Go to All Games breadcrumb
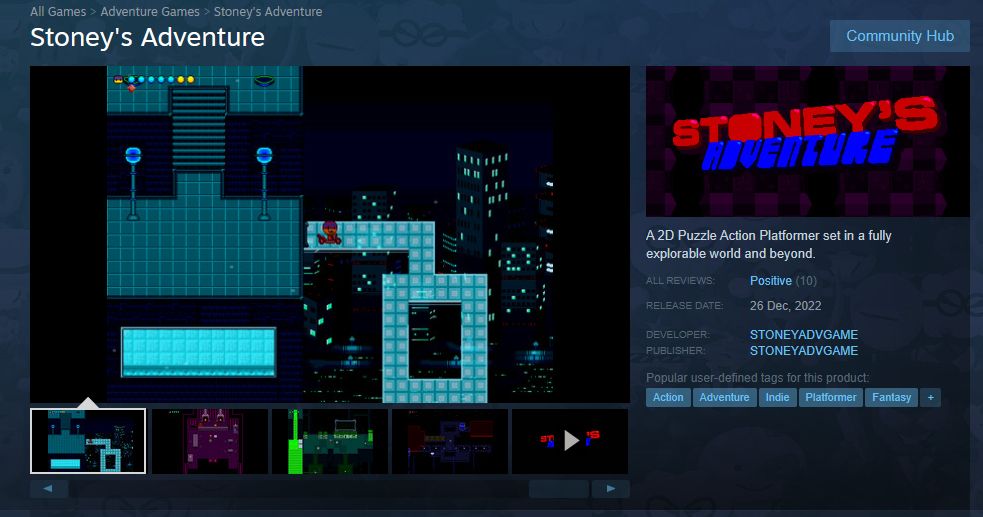The height and width of the screenshot is (517, 983). coord(58,11)
